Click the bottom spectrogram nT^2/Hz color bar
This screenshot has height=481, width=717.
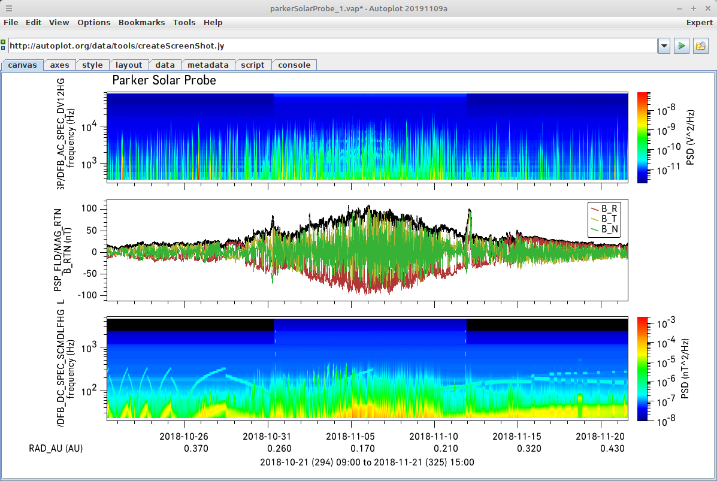click(644, 367)
